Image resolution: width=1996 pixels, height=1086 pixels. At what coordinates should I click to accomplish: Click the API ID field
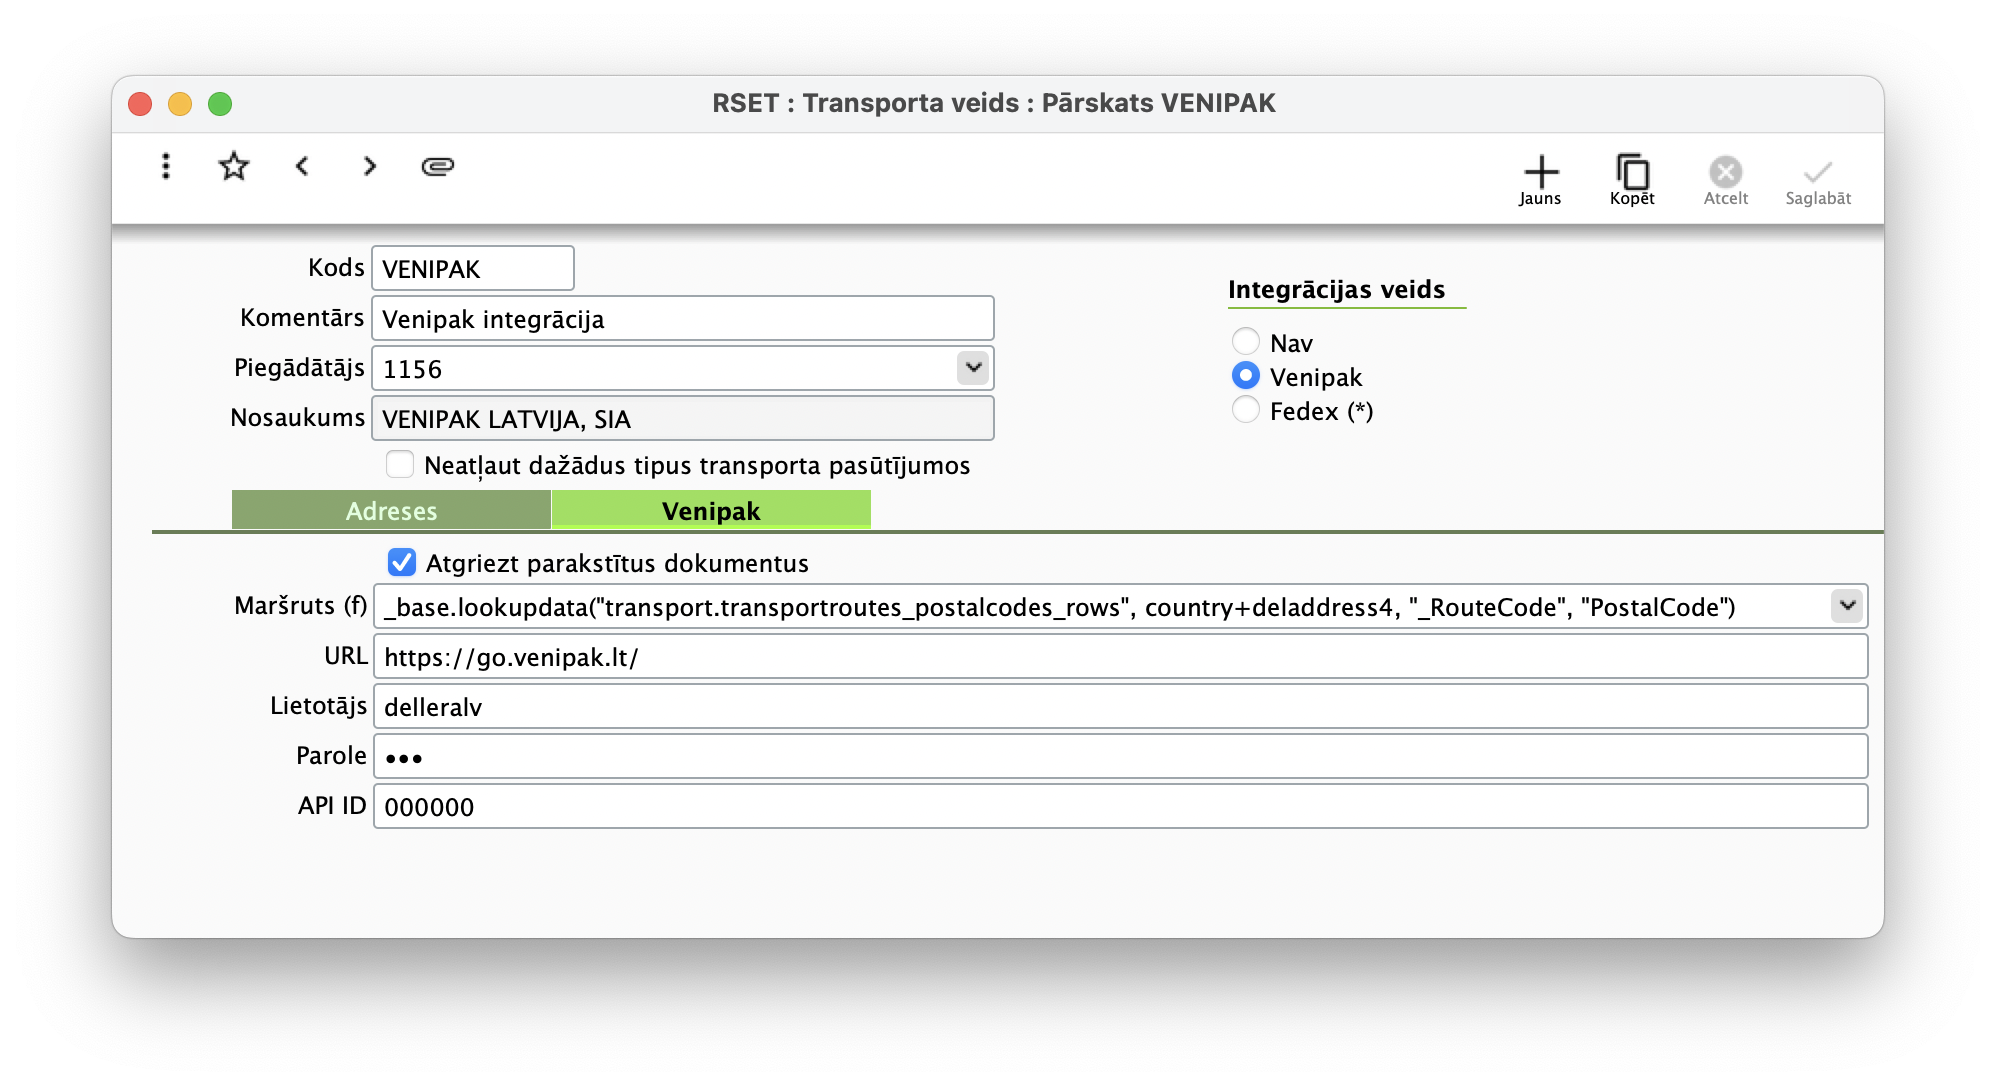[x=1120, y=807]
